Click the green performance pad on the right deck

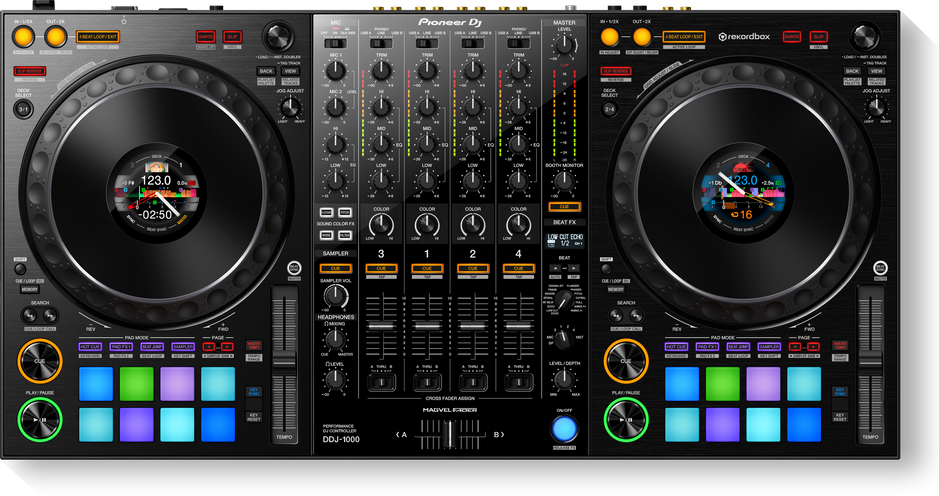pyautogui.click(x=723, y=383)
